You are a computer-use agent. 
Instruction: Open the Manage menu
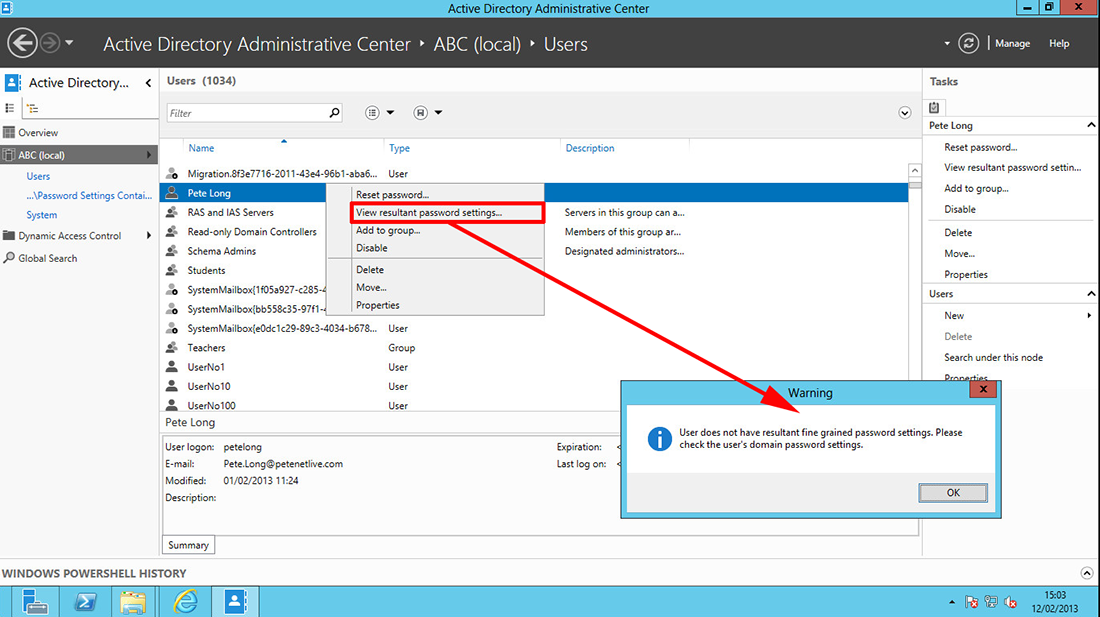point(1012,43)
